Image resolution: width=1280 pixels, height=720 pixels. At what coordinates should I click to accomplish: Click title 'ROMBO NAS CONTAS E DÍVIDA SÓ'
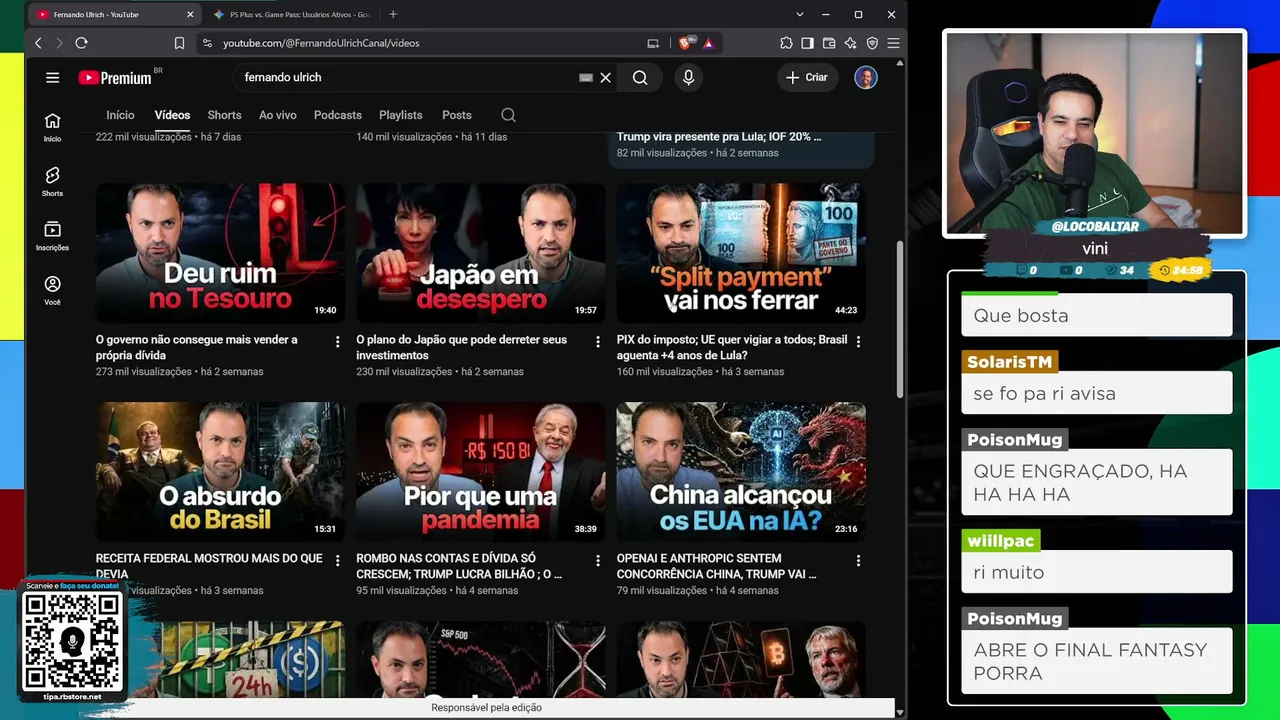(459, 566)
